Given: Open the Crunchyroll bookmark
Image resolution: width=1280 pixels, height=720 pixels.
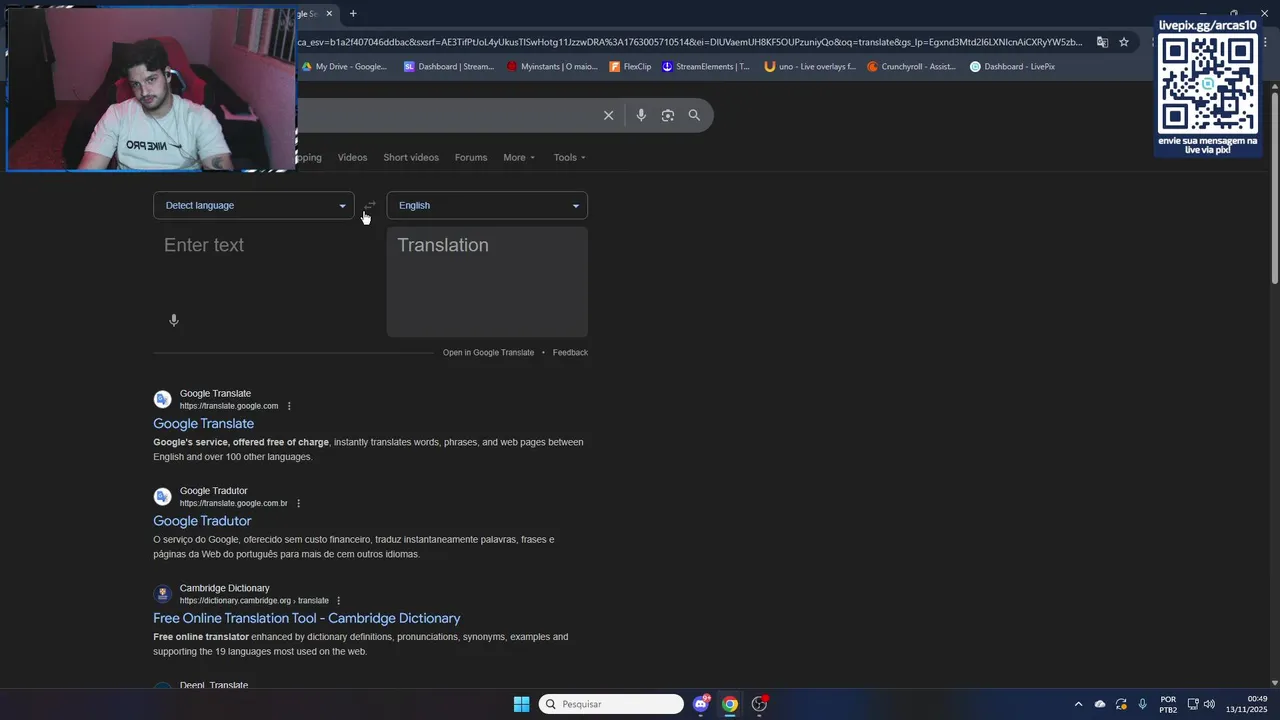Looking at the screenshot, I should coord(911,67).
